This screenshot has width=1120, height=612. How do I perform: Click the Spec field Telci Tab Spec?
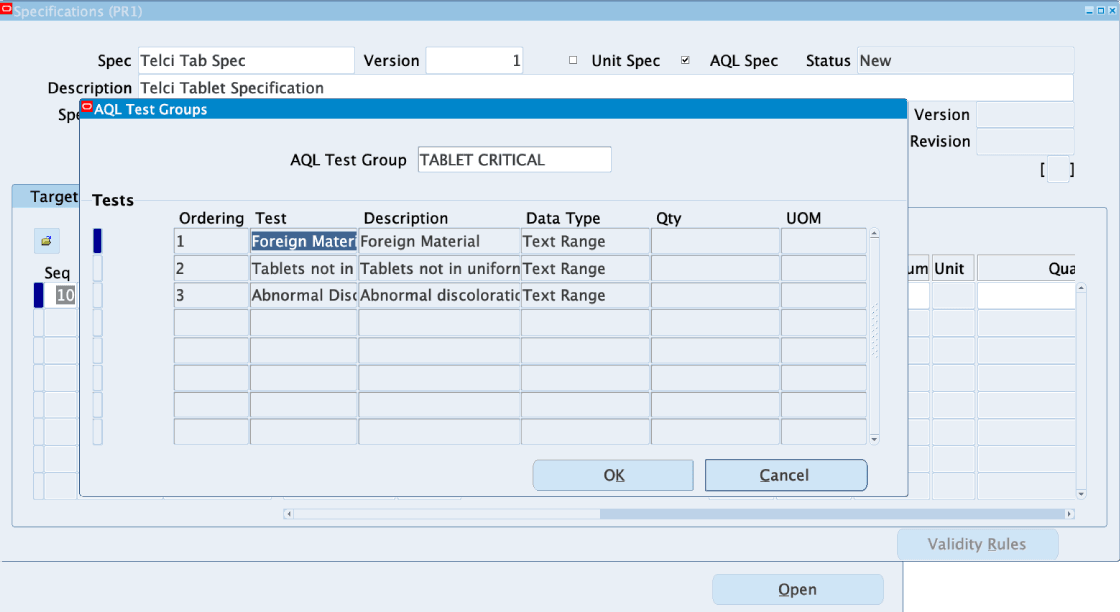pos(246,61)
